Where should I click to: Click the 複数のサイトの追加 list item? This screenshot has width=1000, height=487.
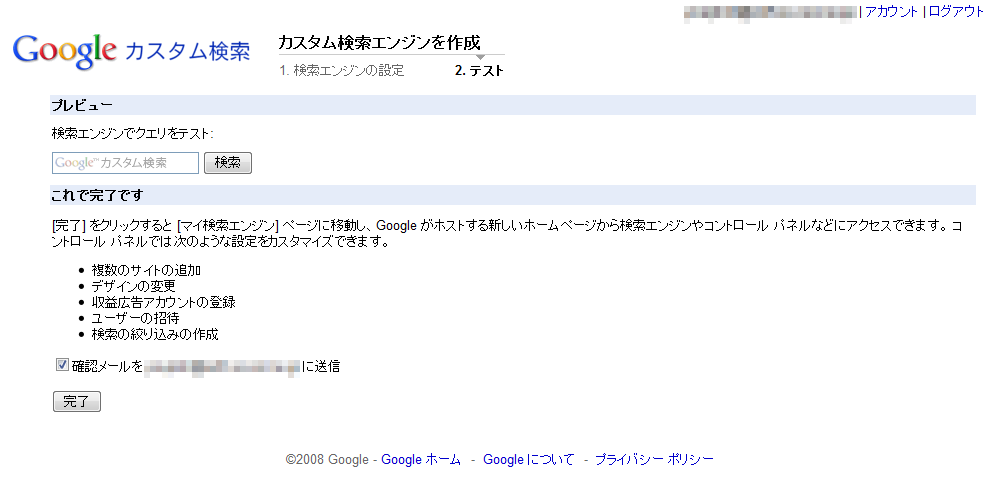147,270
